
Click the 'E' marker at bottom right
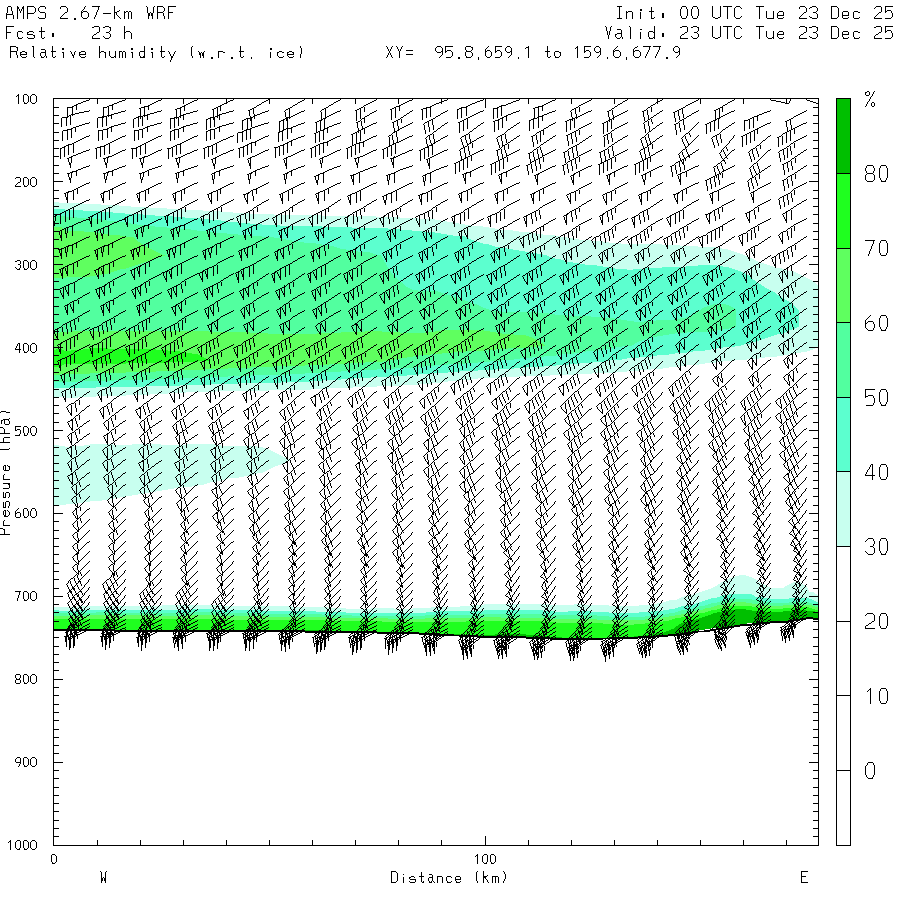tap(803, 878)
